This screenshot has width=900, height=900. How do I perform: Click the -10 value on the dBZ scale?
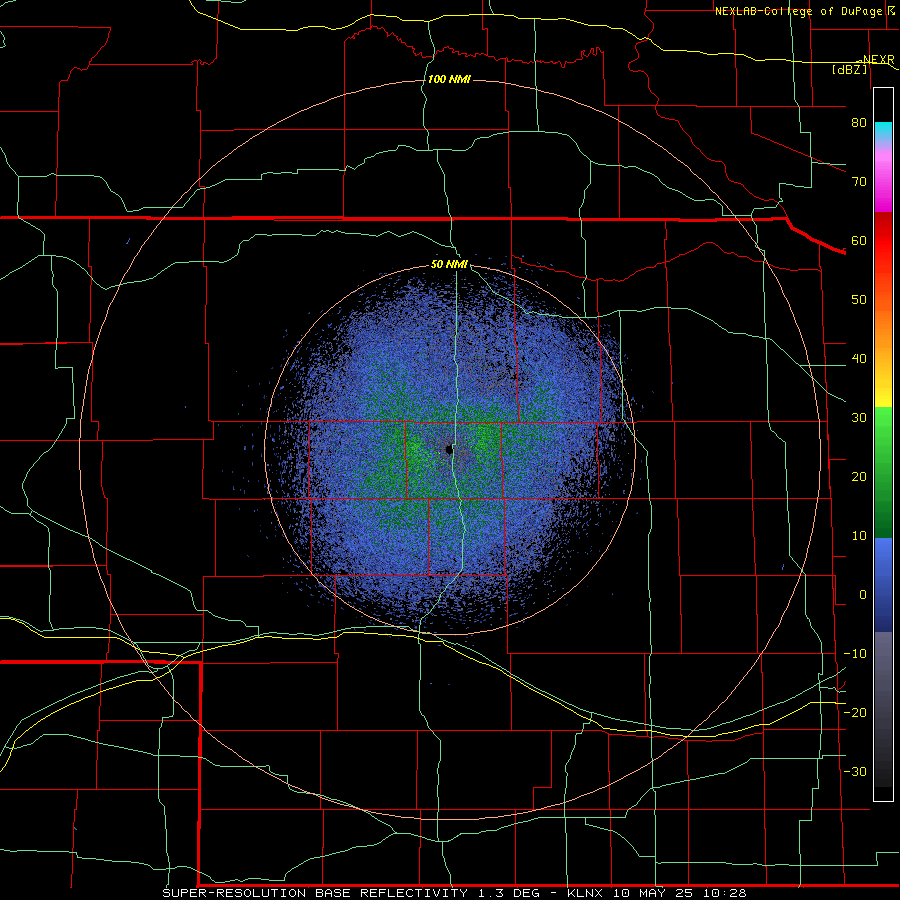[855, 654]
